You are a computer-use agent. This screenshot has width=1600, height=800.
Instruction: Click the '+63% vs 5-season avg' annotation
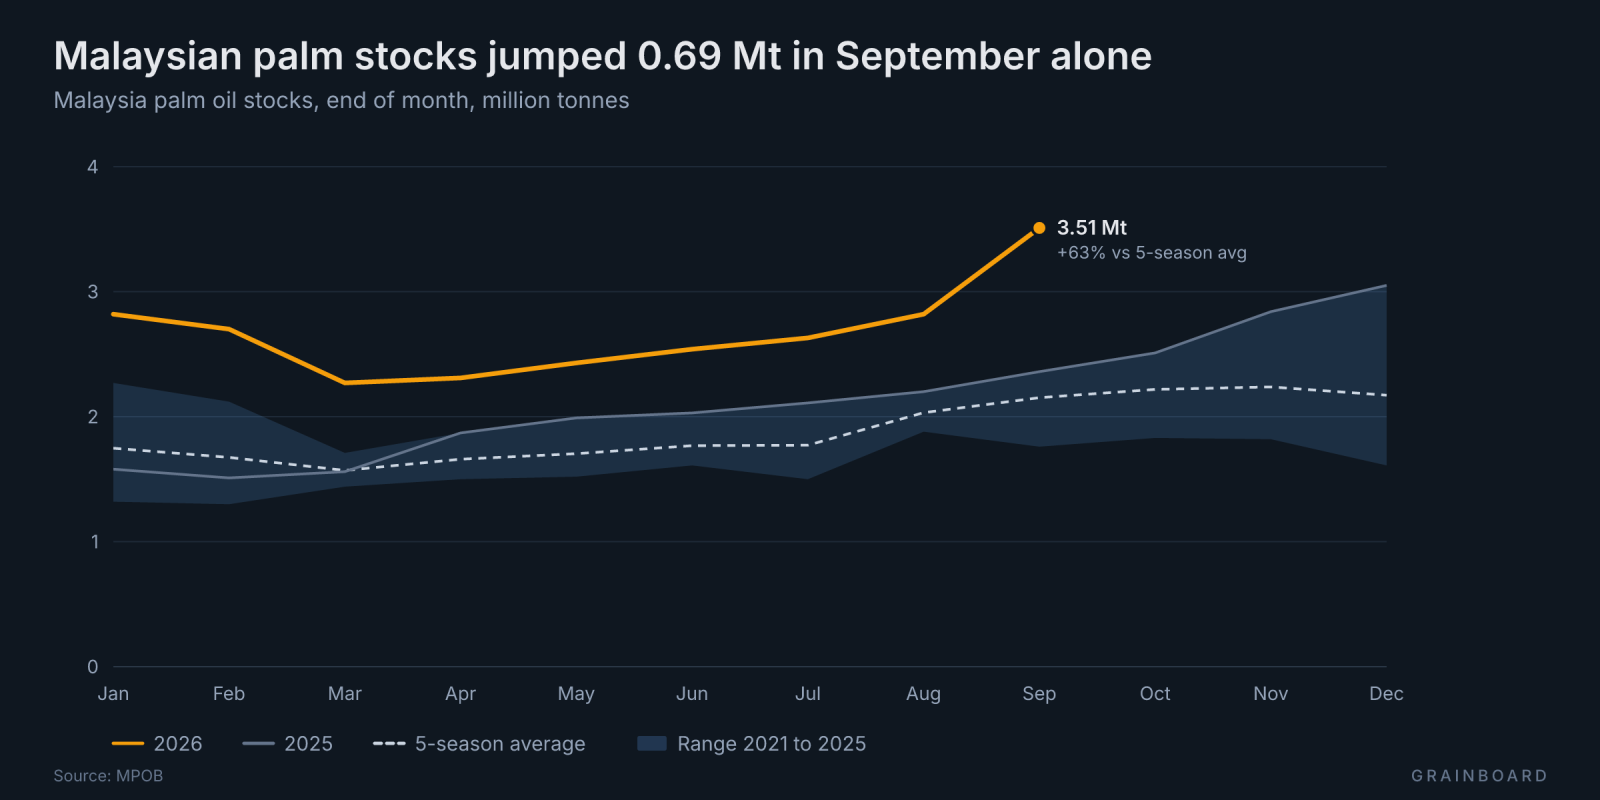pyautogui.click(x=1152, y=253)
